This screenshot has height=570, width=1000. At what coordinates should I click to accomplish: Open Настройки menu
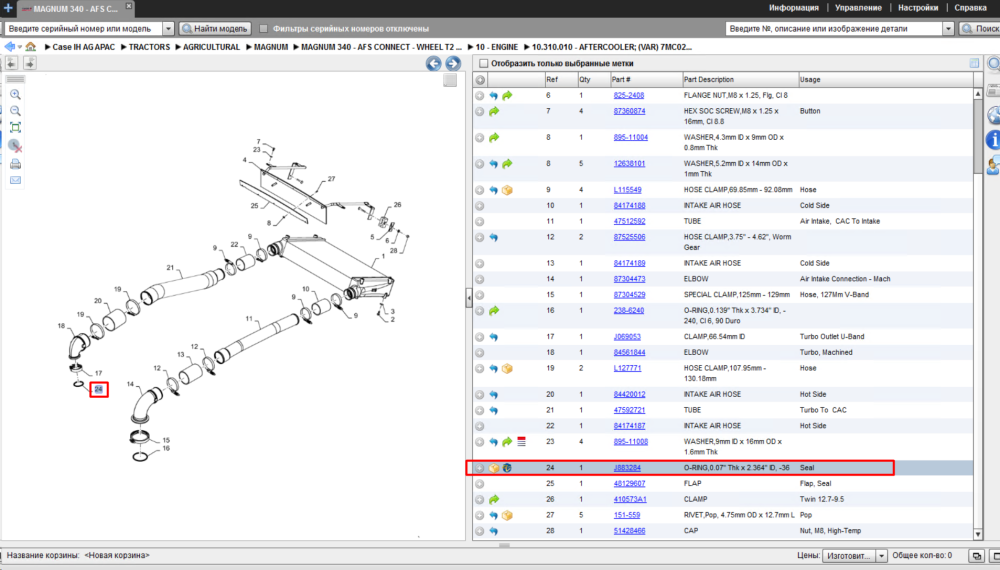918,8
